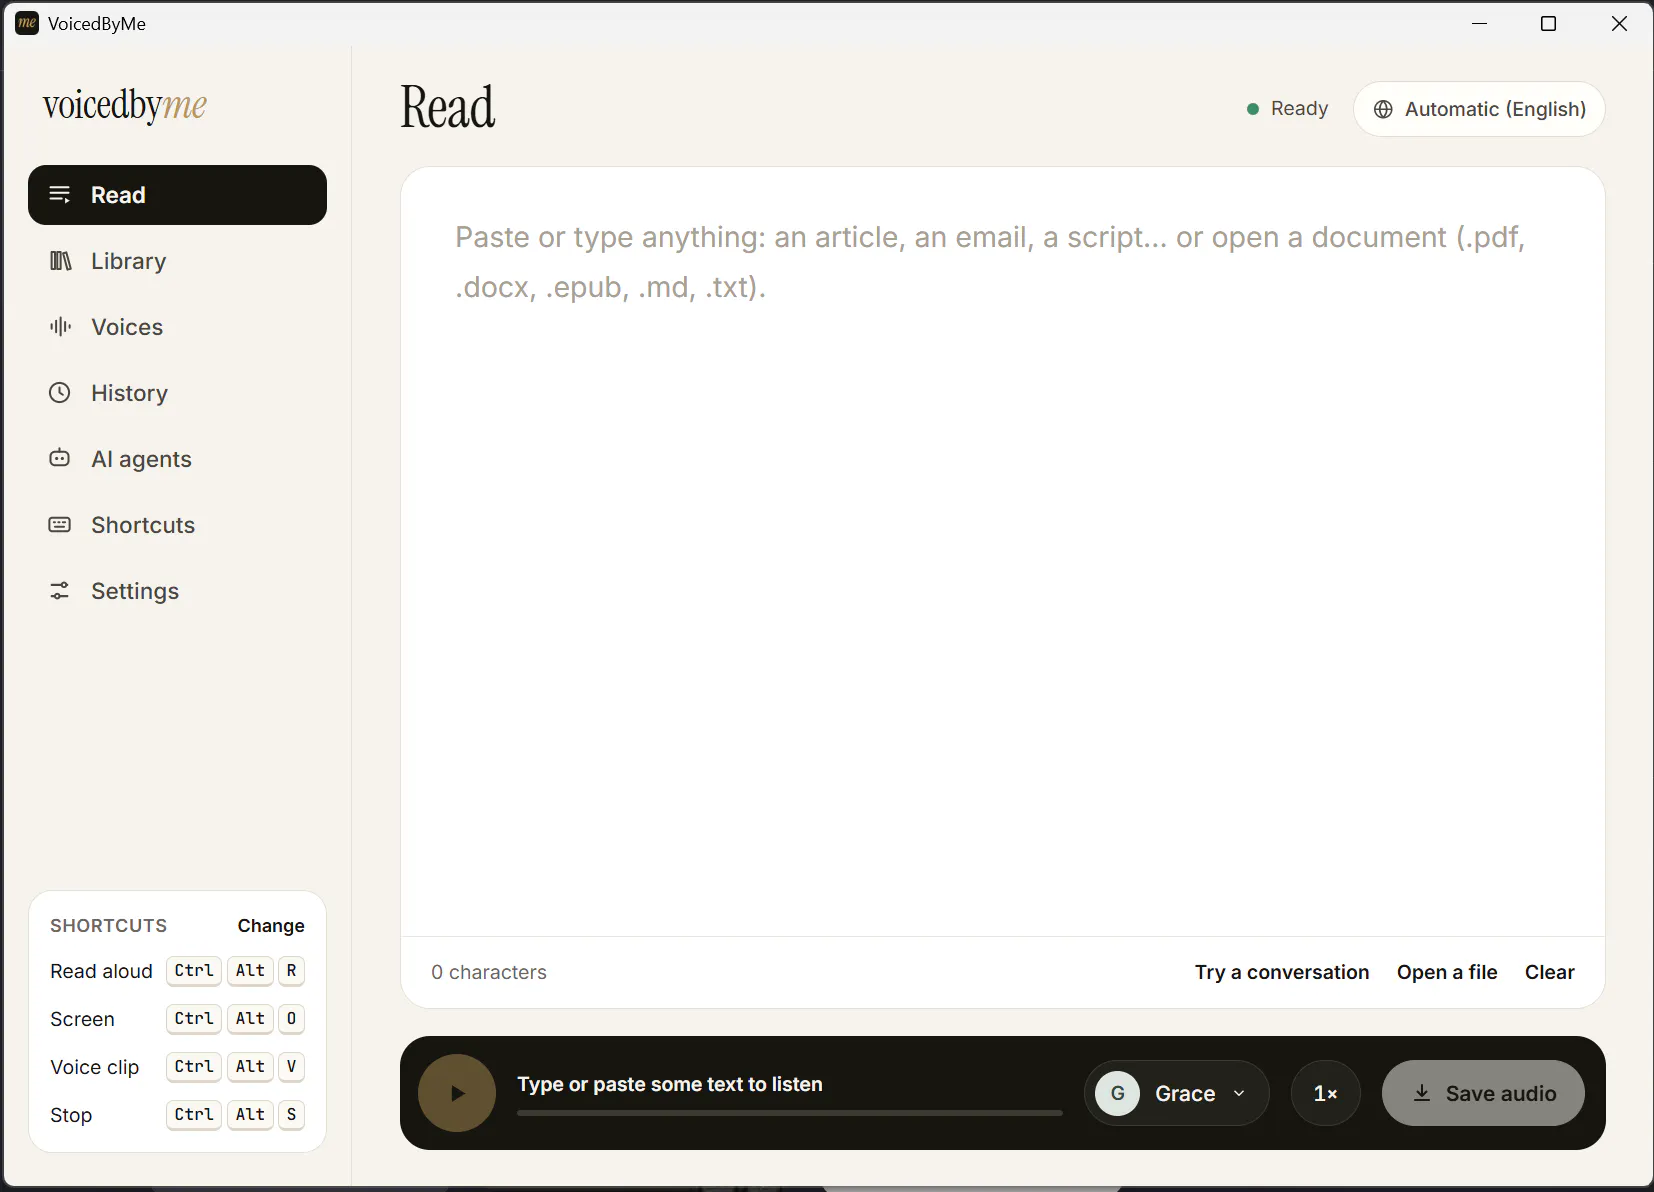Click Open a file
The height and width of the screenshot is (1192, 1654).
[1447, 972]
